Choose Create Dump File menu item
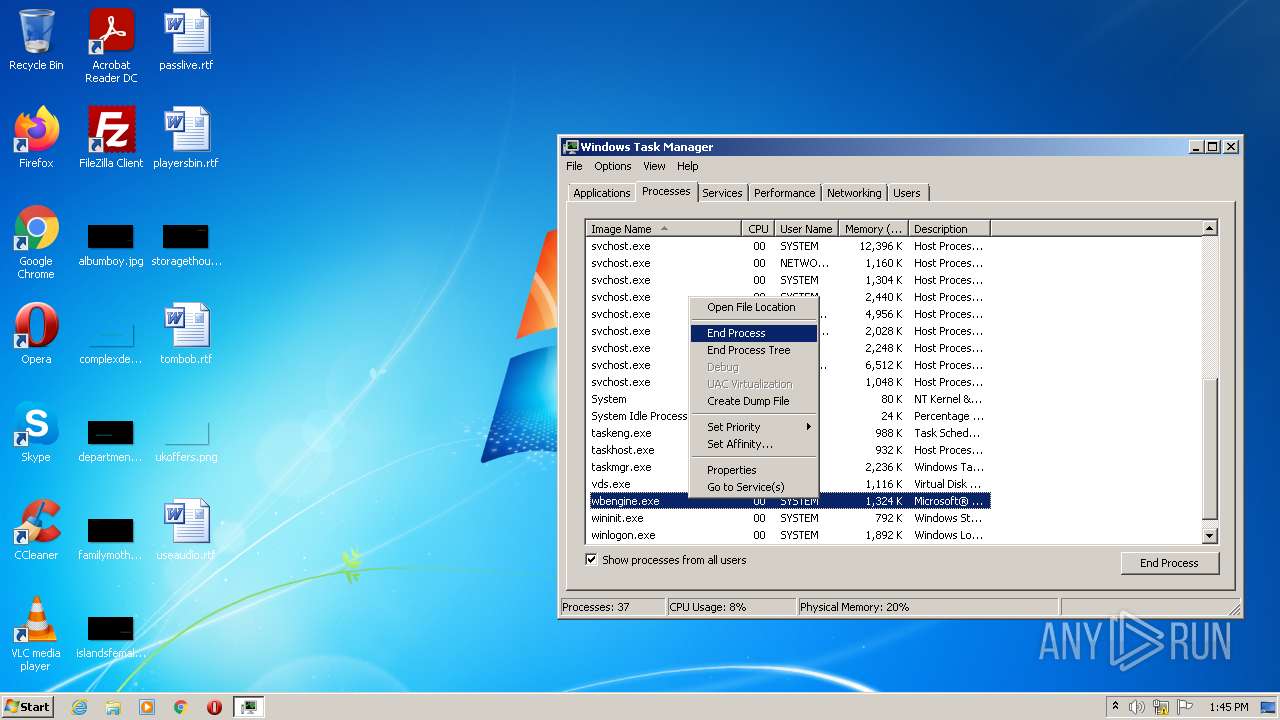 click(754, 401)
